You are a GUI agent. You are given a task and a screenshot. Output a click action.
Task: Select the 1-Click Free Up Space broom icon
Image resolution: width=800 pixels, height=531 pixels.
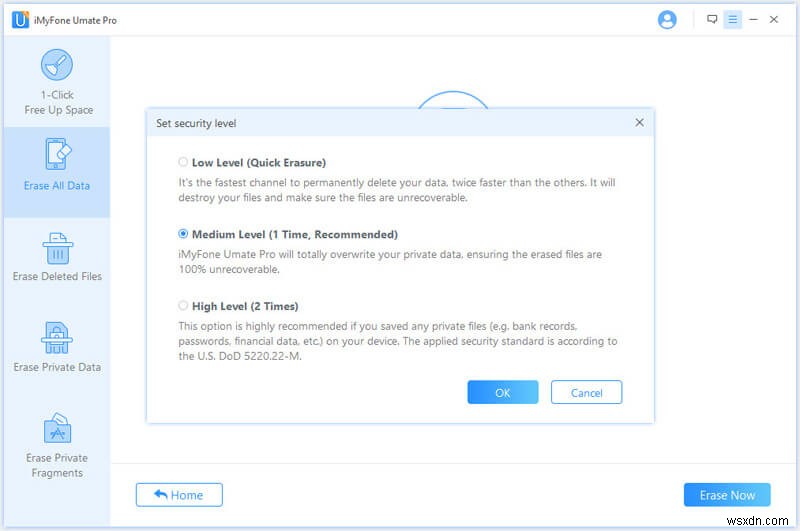click(x=57, y=65)
